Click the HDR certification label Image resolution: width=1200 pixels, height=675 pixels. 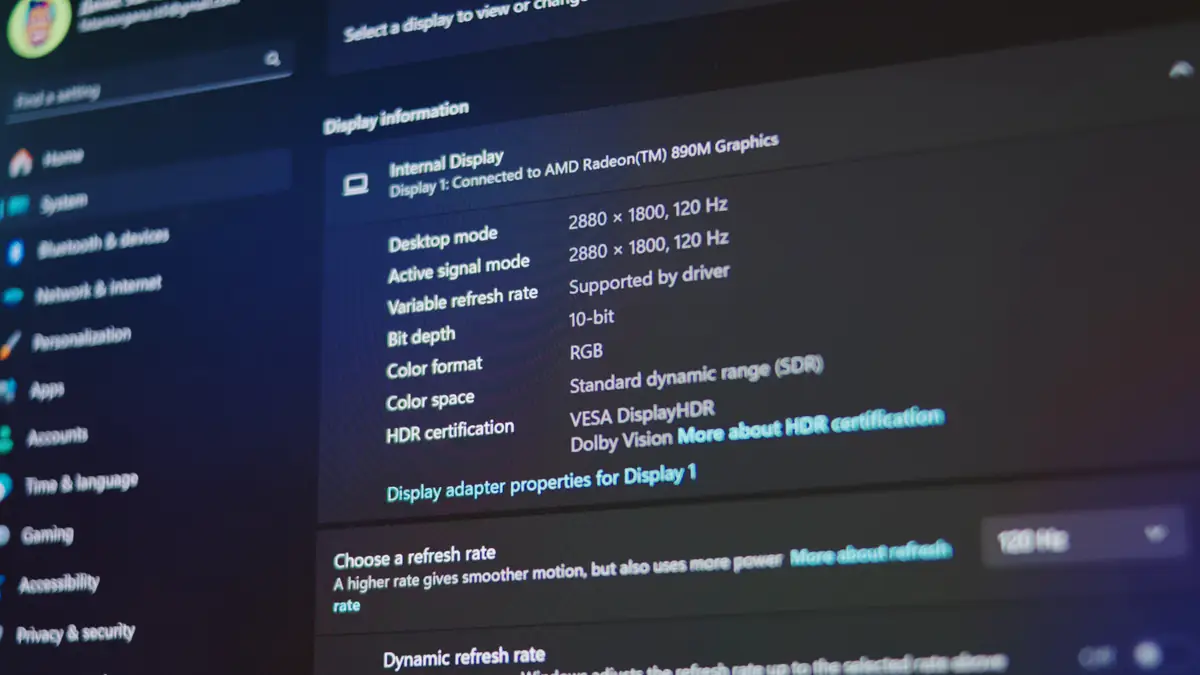pyautogui.click(x=450, y=431)
